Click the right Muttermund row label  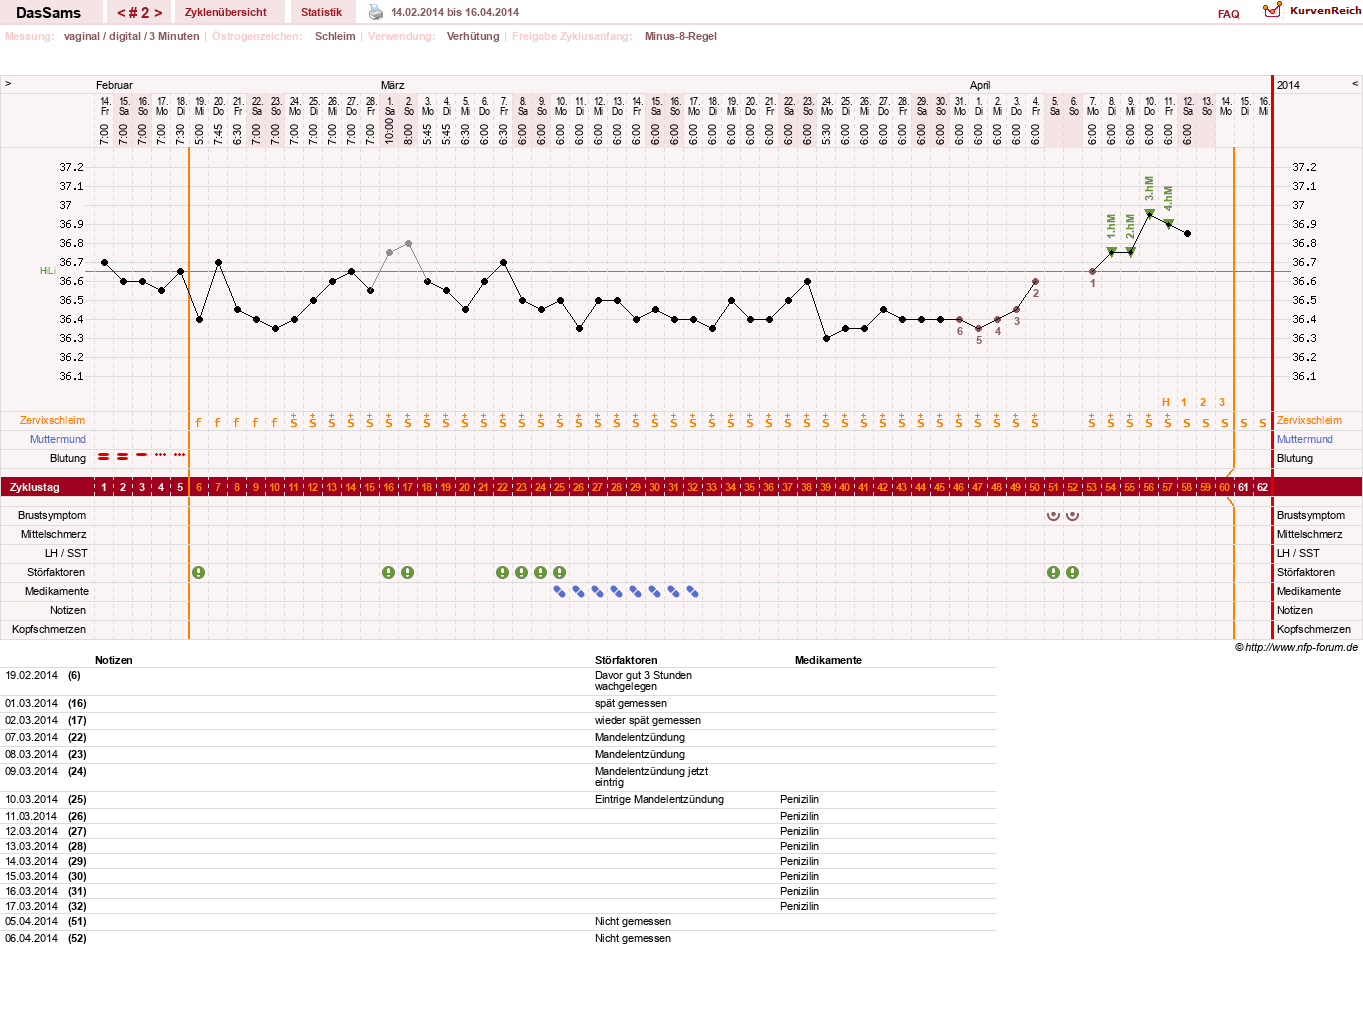(x=1305, y=439)
